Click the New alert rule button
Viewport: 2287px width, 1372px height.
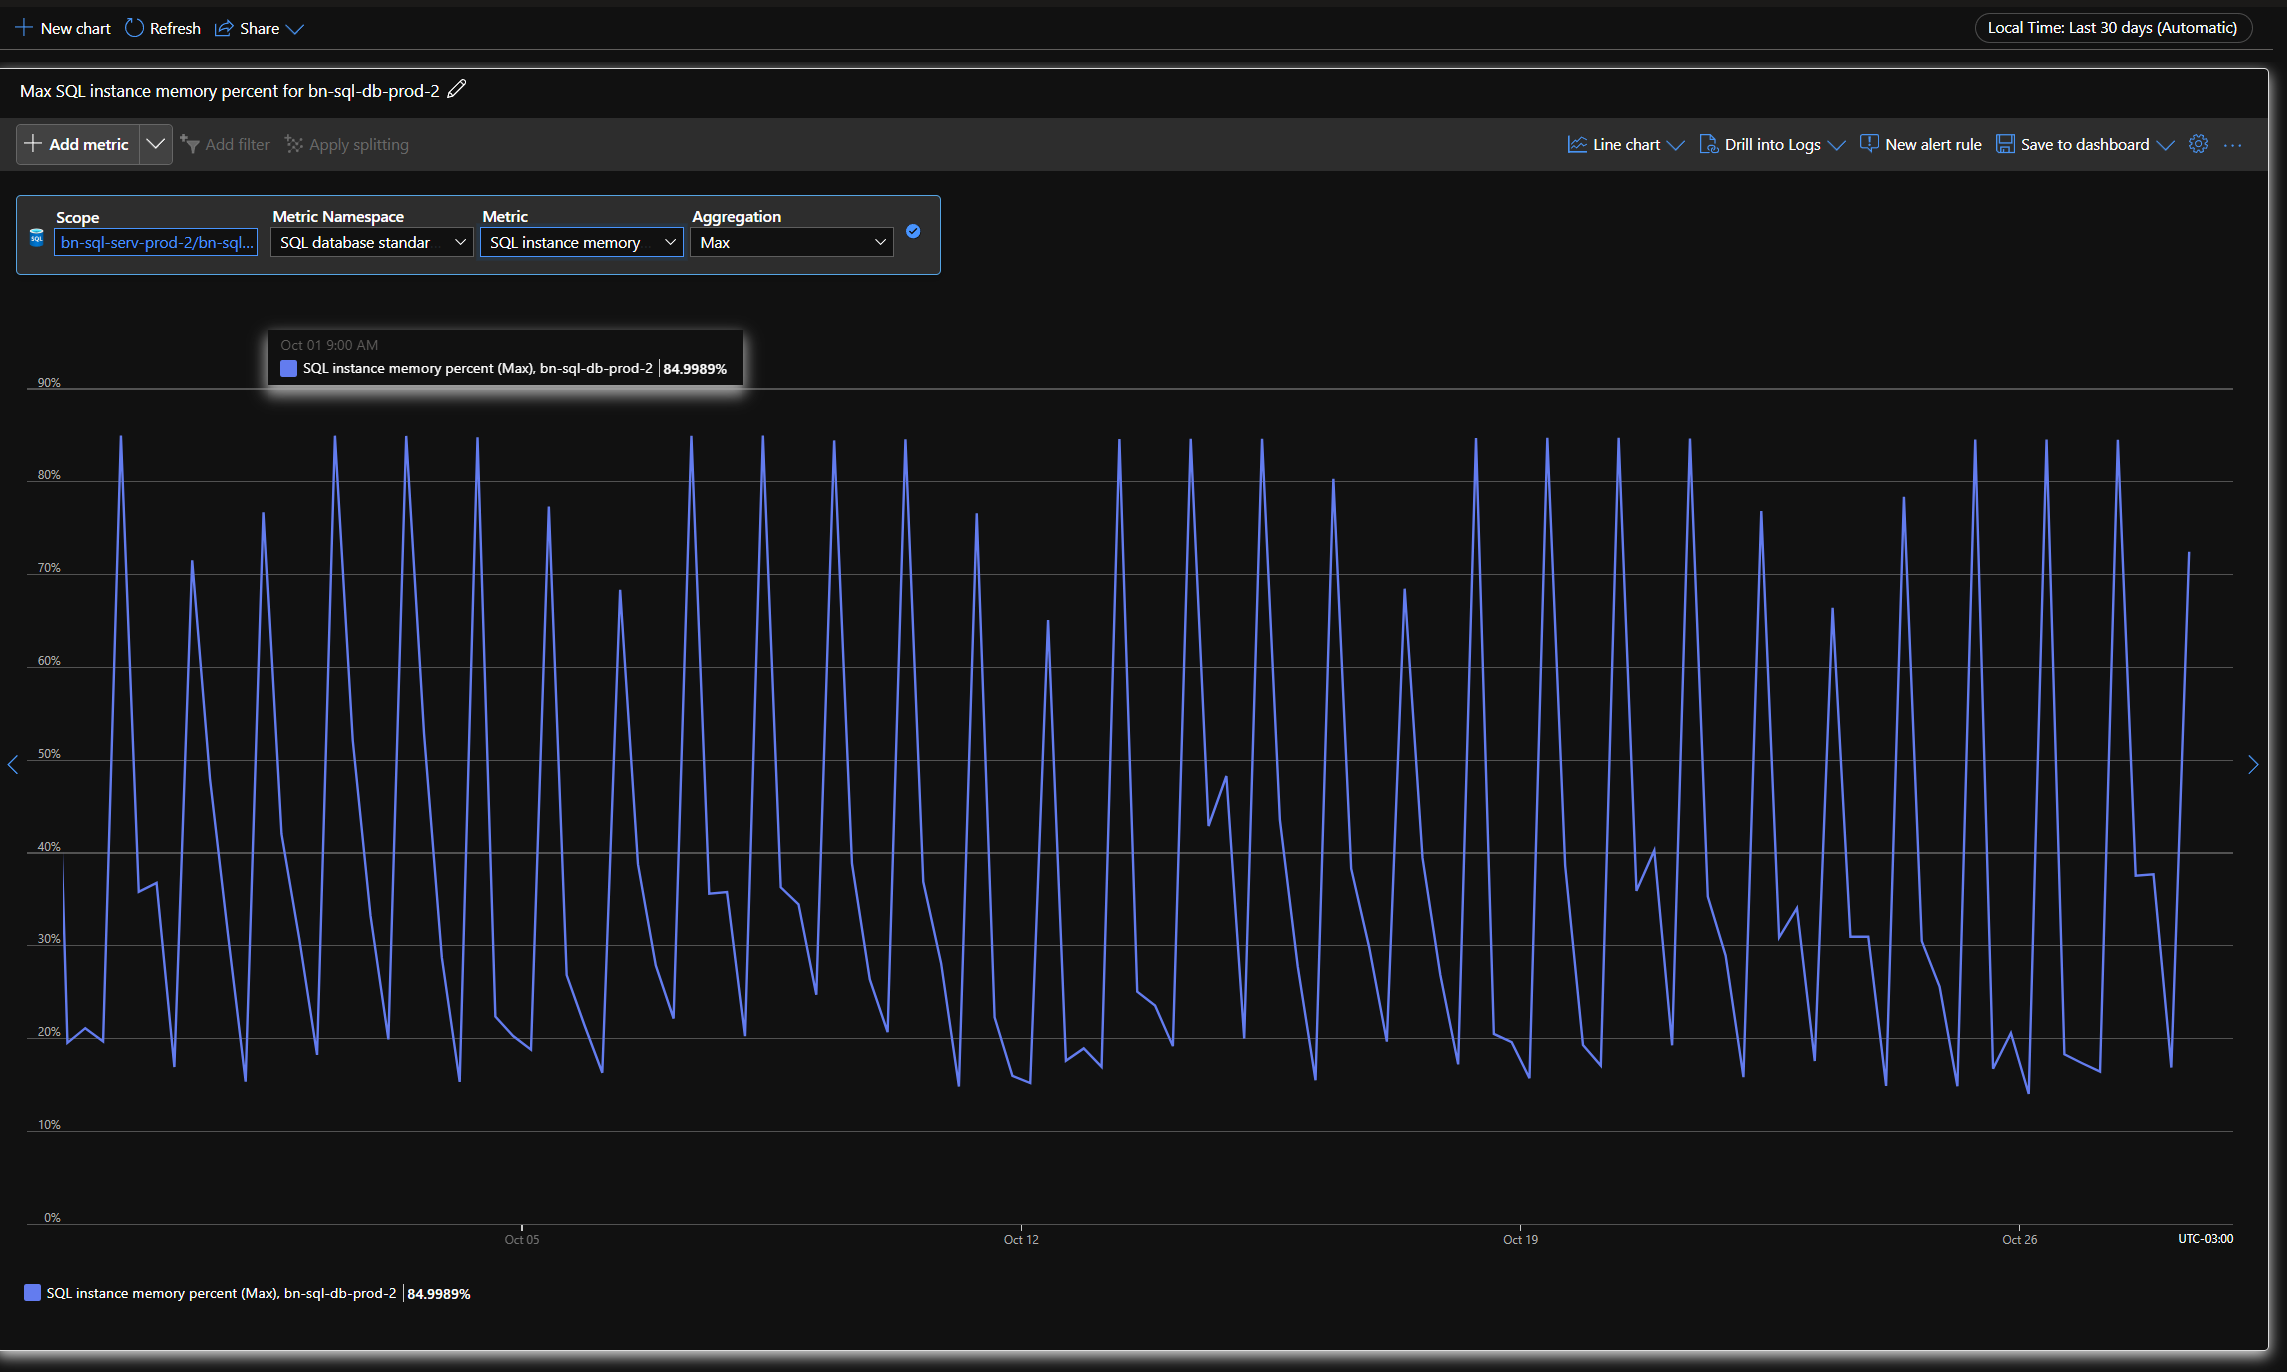[x=1920, y=144]
